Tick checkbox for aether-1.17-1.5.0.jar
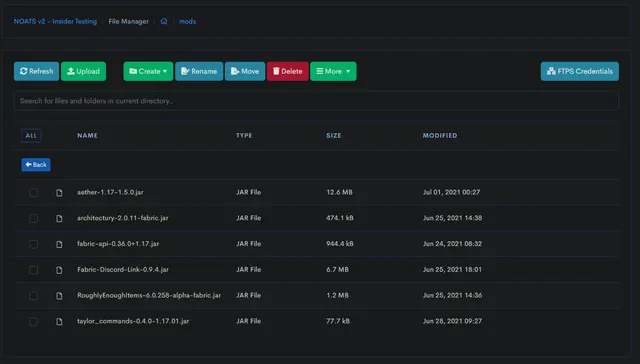The width and height of the screenshot is (640, 364). [33, 193]
